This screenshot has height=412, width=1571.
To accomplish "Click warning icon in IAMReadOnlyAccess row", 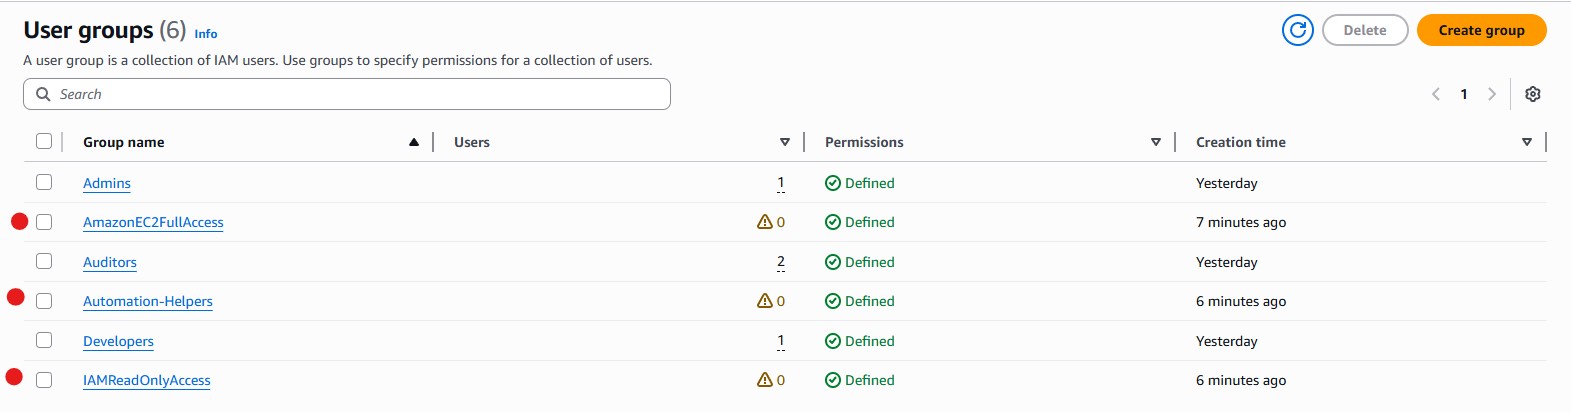I will 764,380.
